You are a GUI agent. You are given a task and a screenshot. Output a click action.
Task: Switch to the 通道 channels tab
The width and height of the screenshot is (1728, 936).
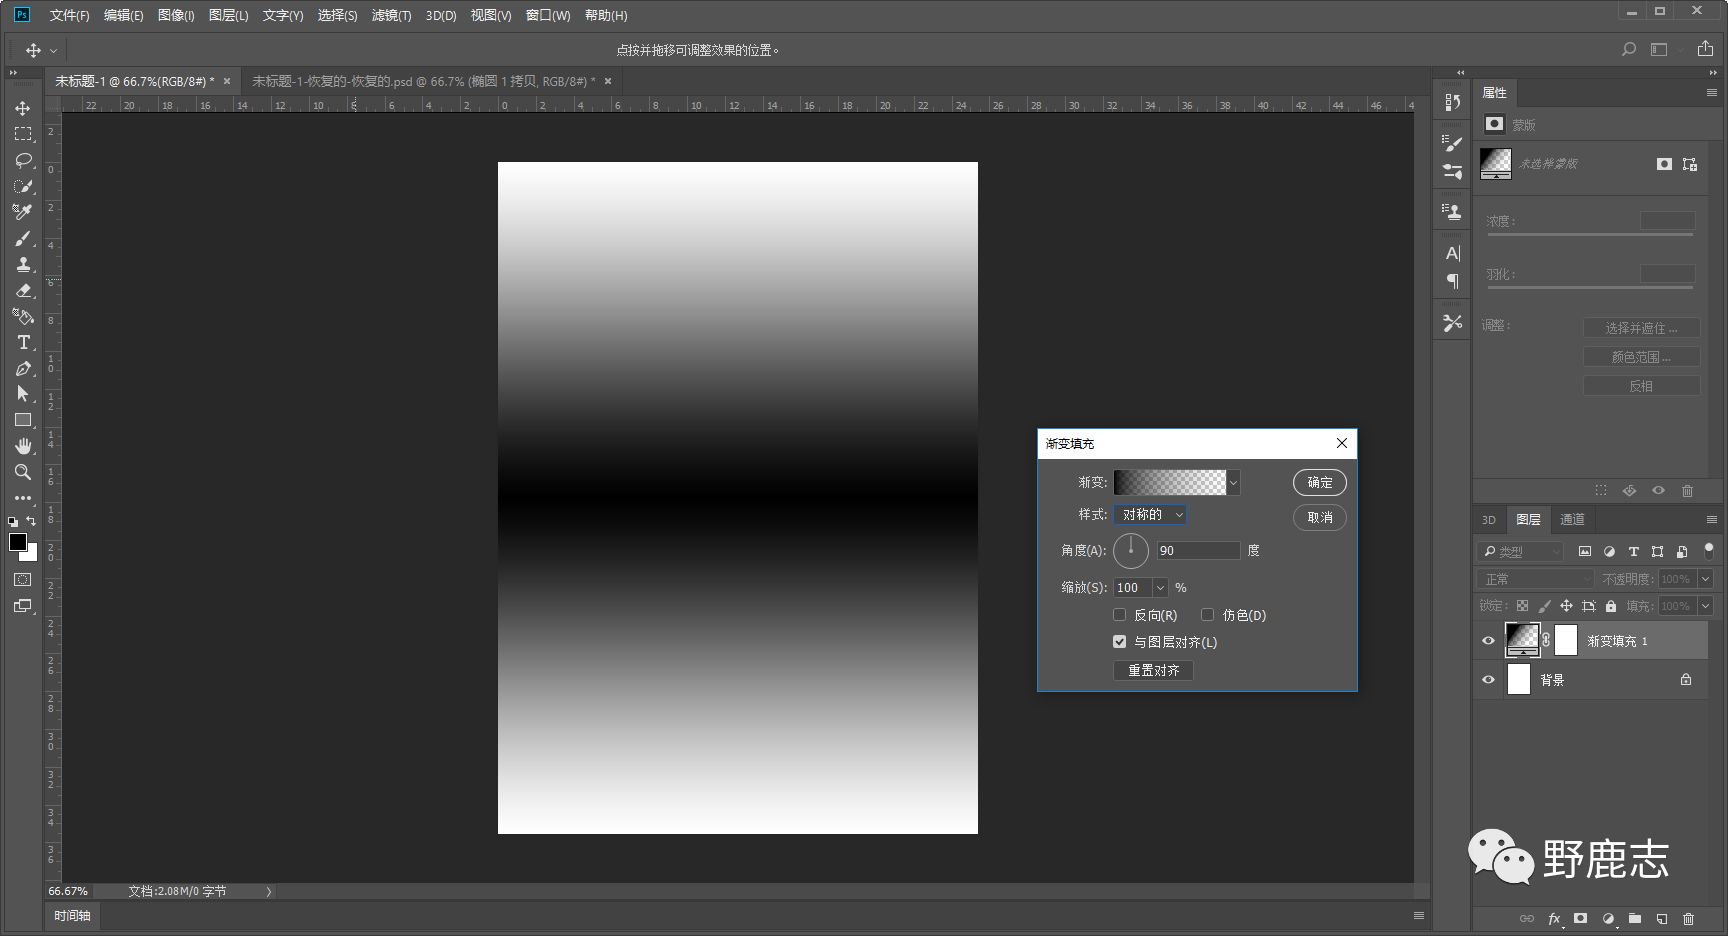pyautogui.click(x=1572, y=519)
